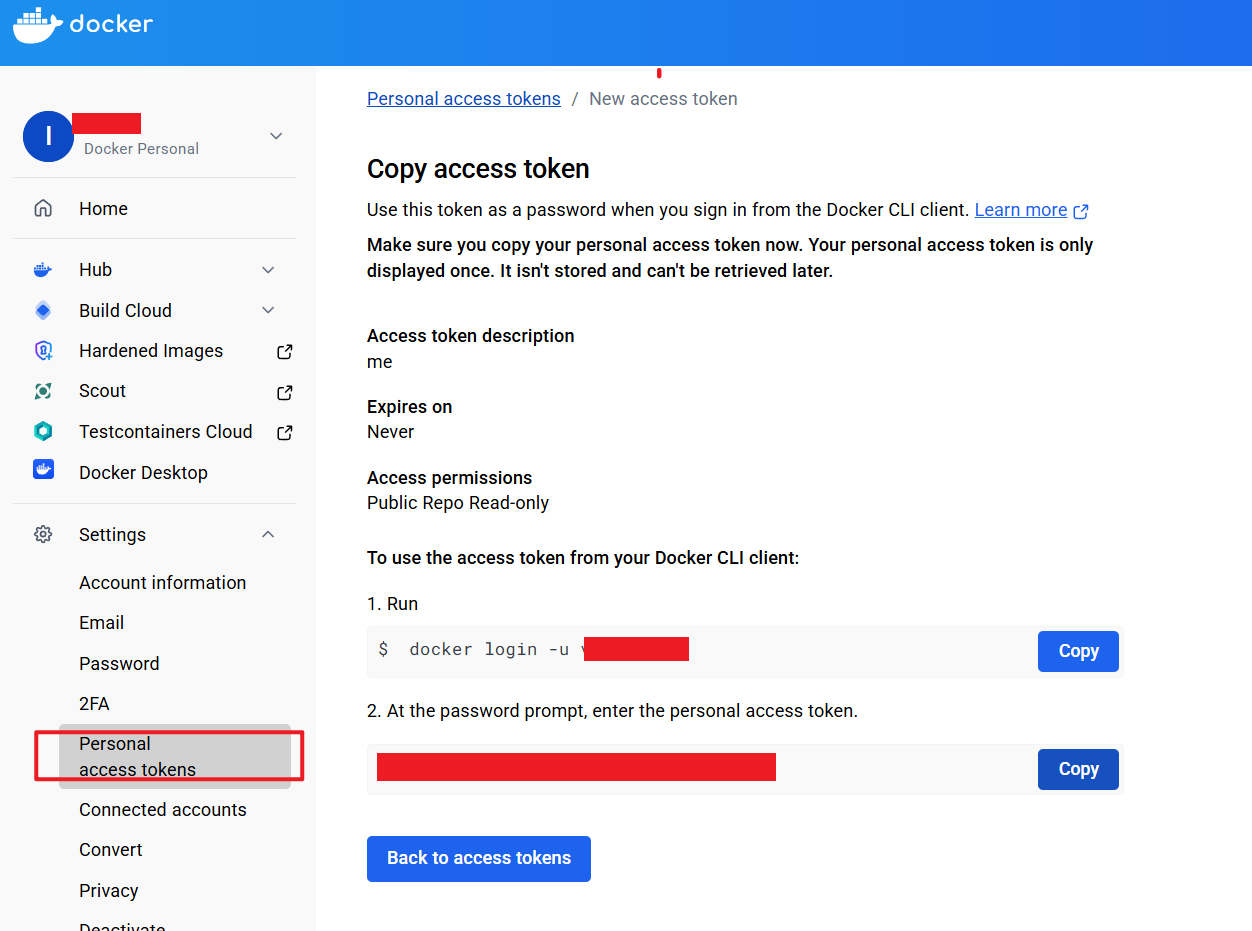Open Email settings page

102,623
